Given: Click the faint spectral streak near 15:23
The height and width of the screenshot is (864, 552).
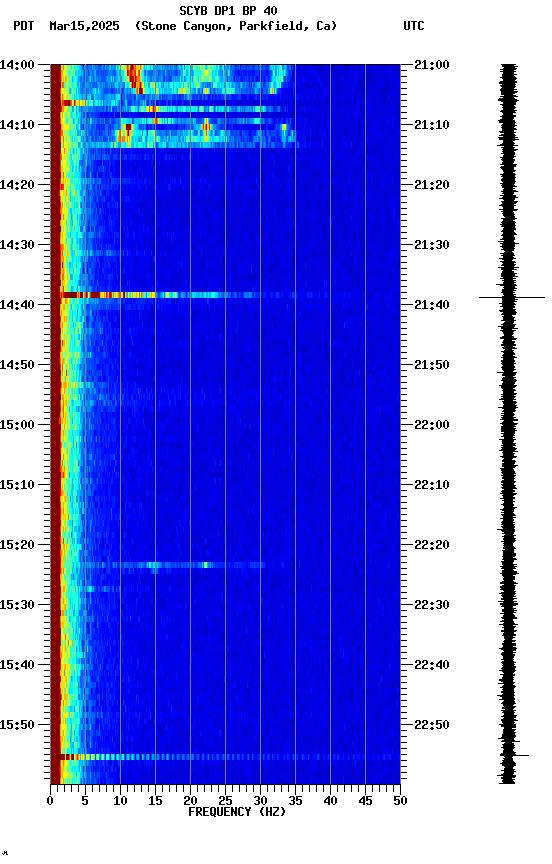Looking at the screenshot, I should click(x=175, y=565).
